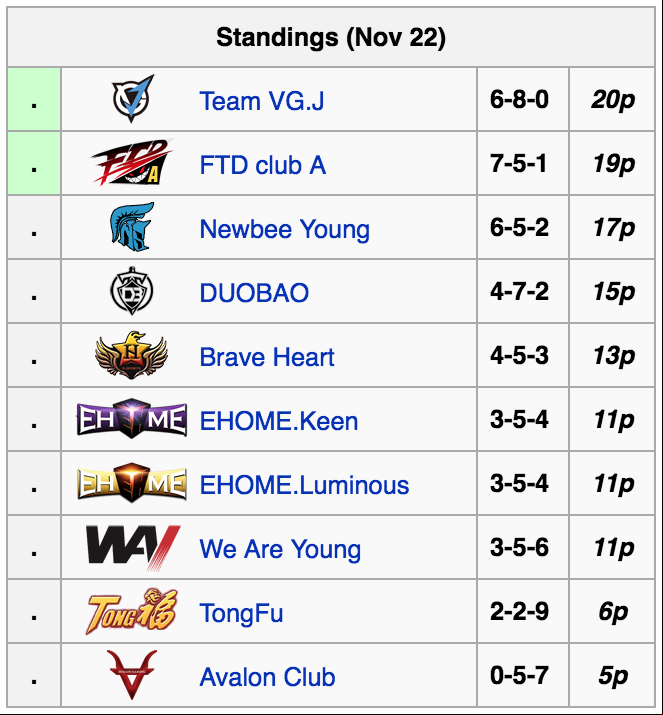
Task: Open the Brave Heart winged logo
Action: [x=132, y=355]
